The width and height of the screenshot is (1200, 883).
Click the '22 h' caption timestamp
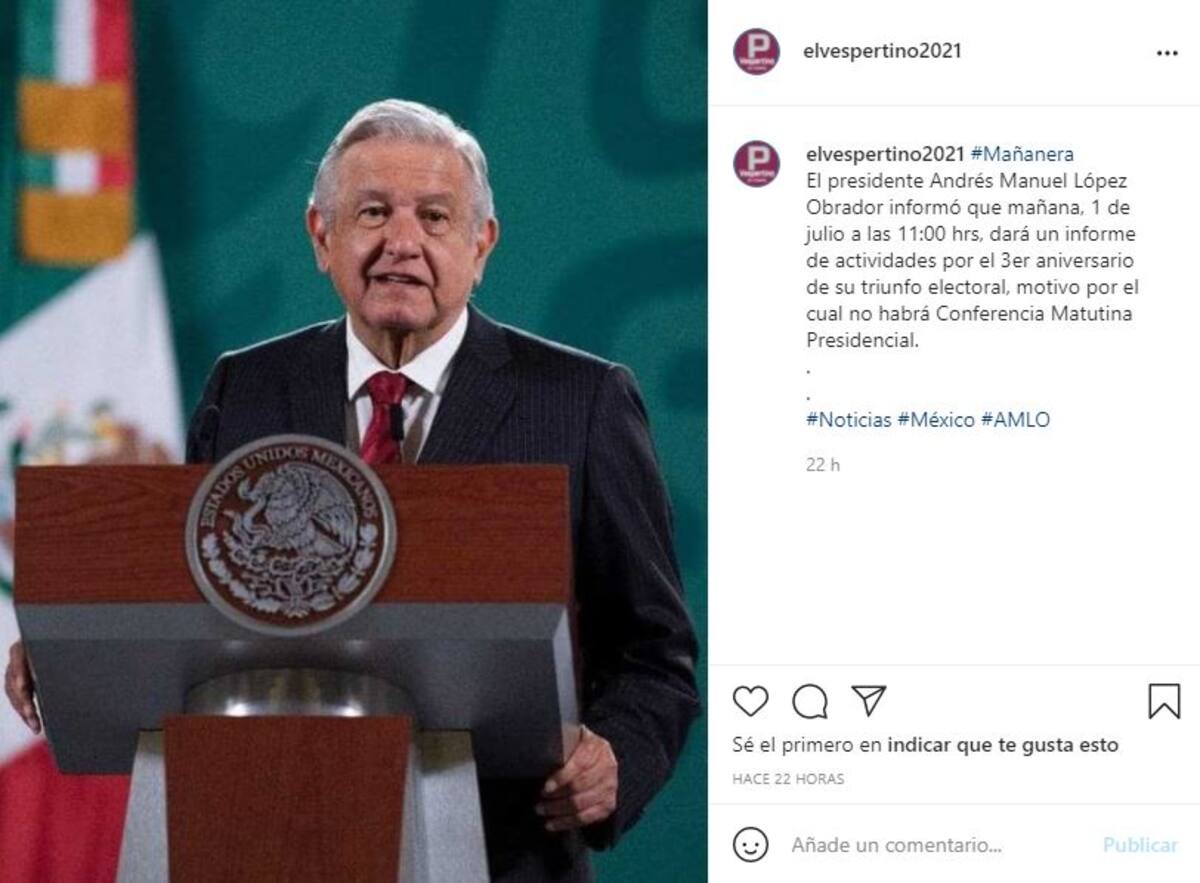823,465
